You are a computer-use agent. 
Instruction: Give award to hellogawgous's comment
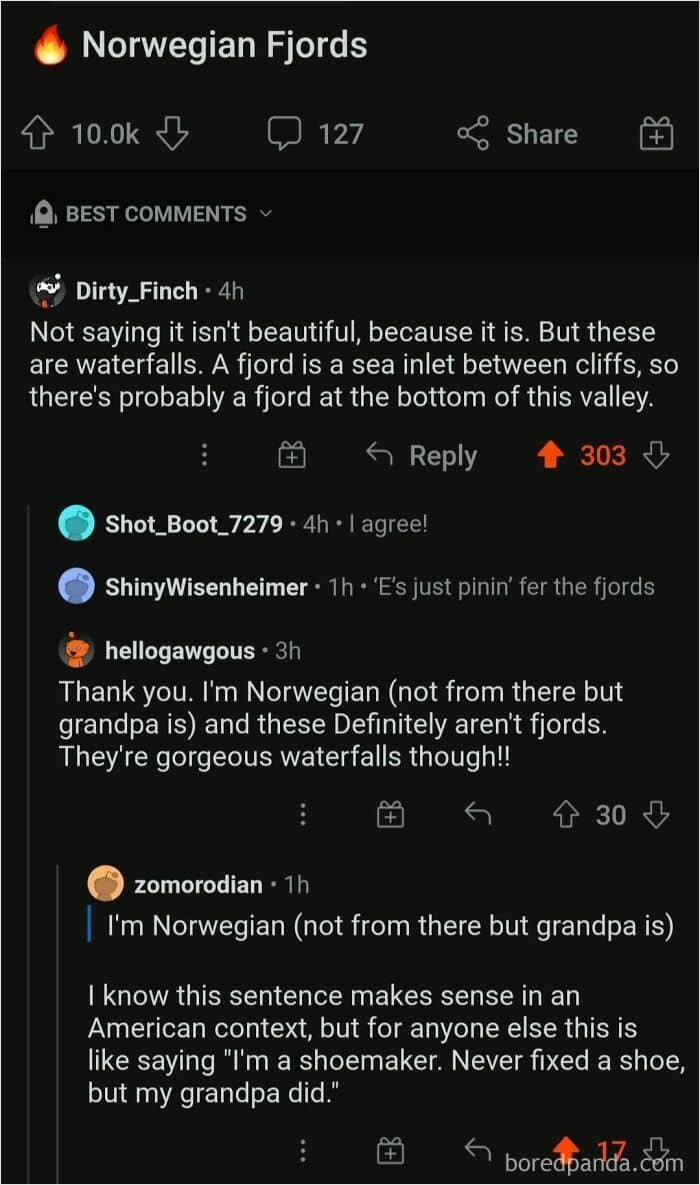click(x=390, y=815)
